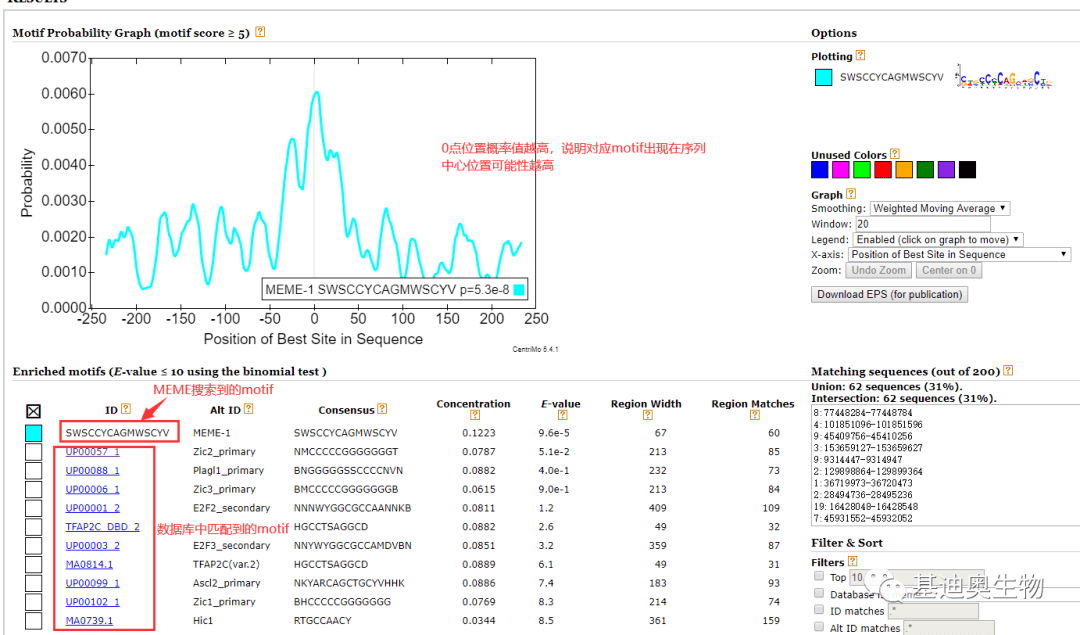Open the X-axis dropdown
Image resolution: width=1080 pixels, height=635 pixels.
point(959,254)
